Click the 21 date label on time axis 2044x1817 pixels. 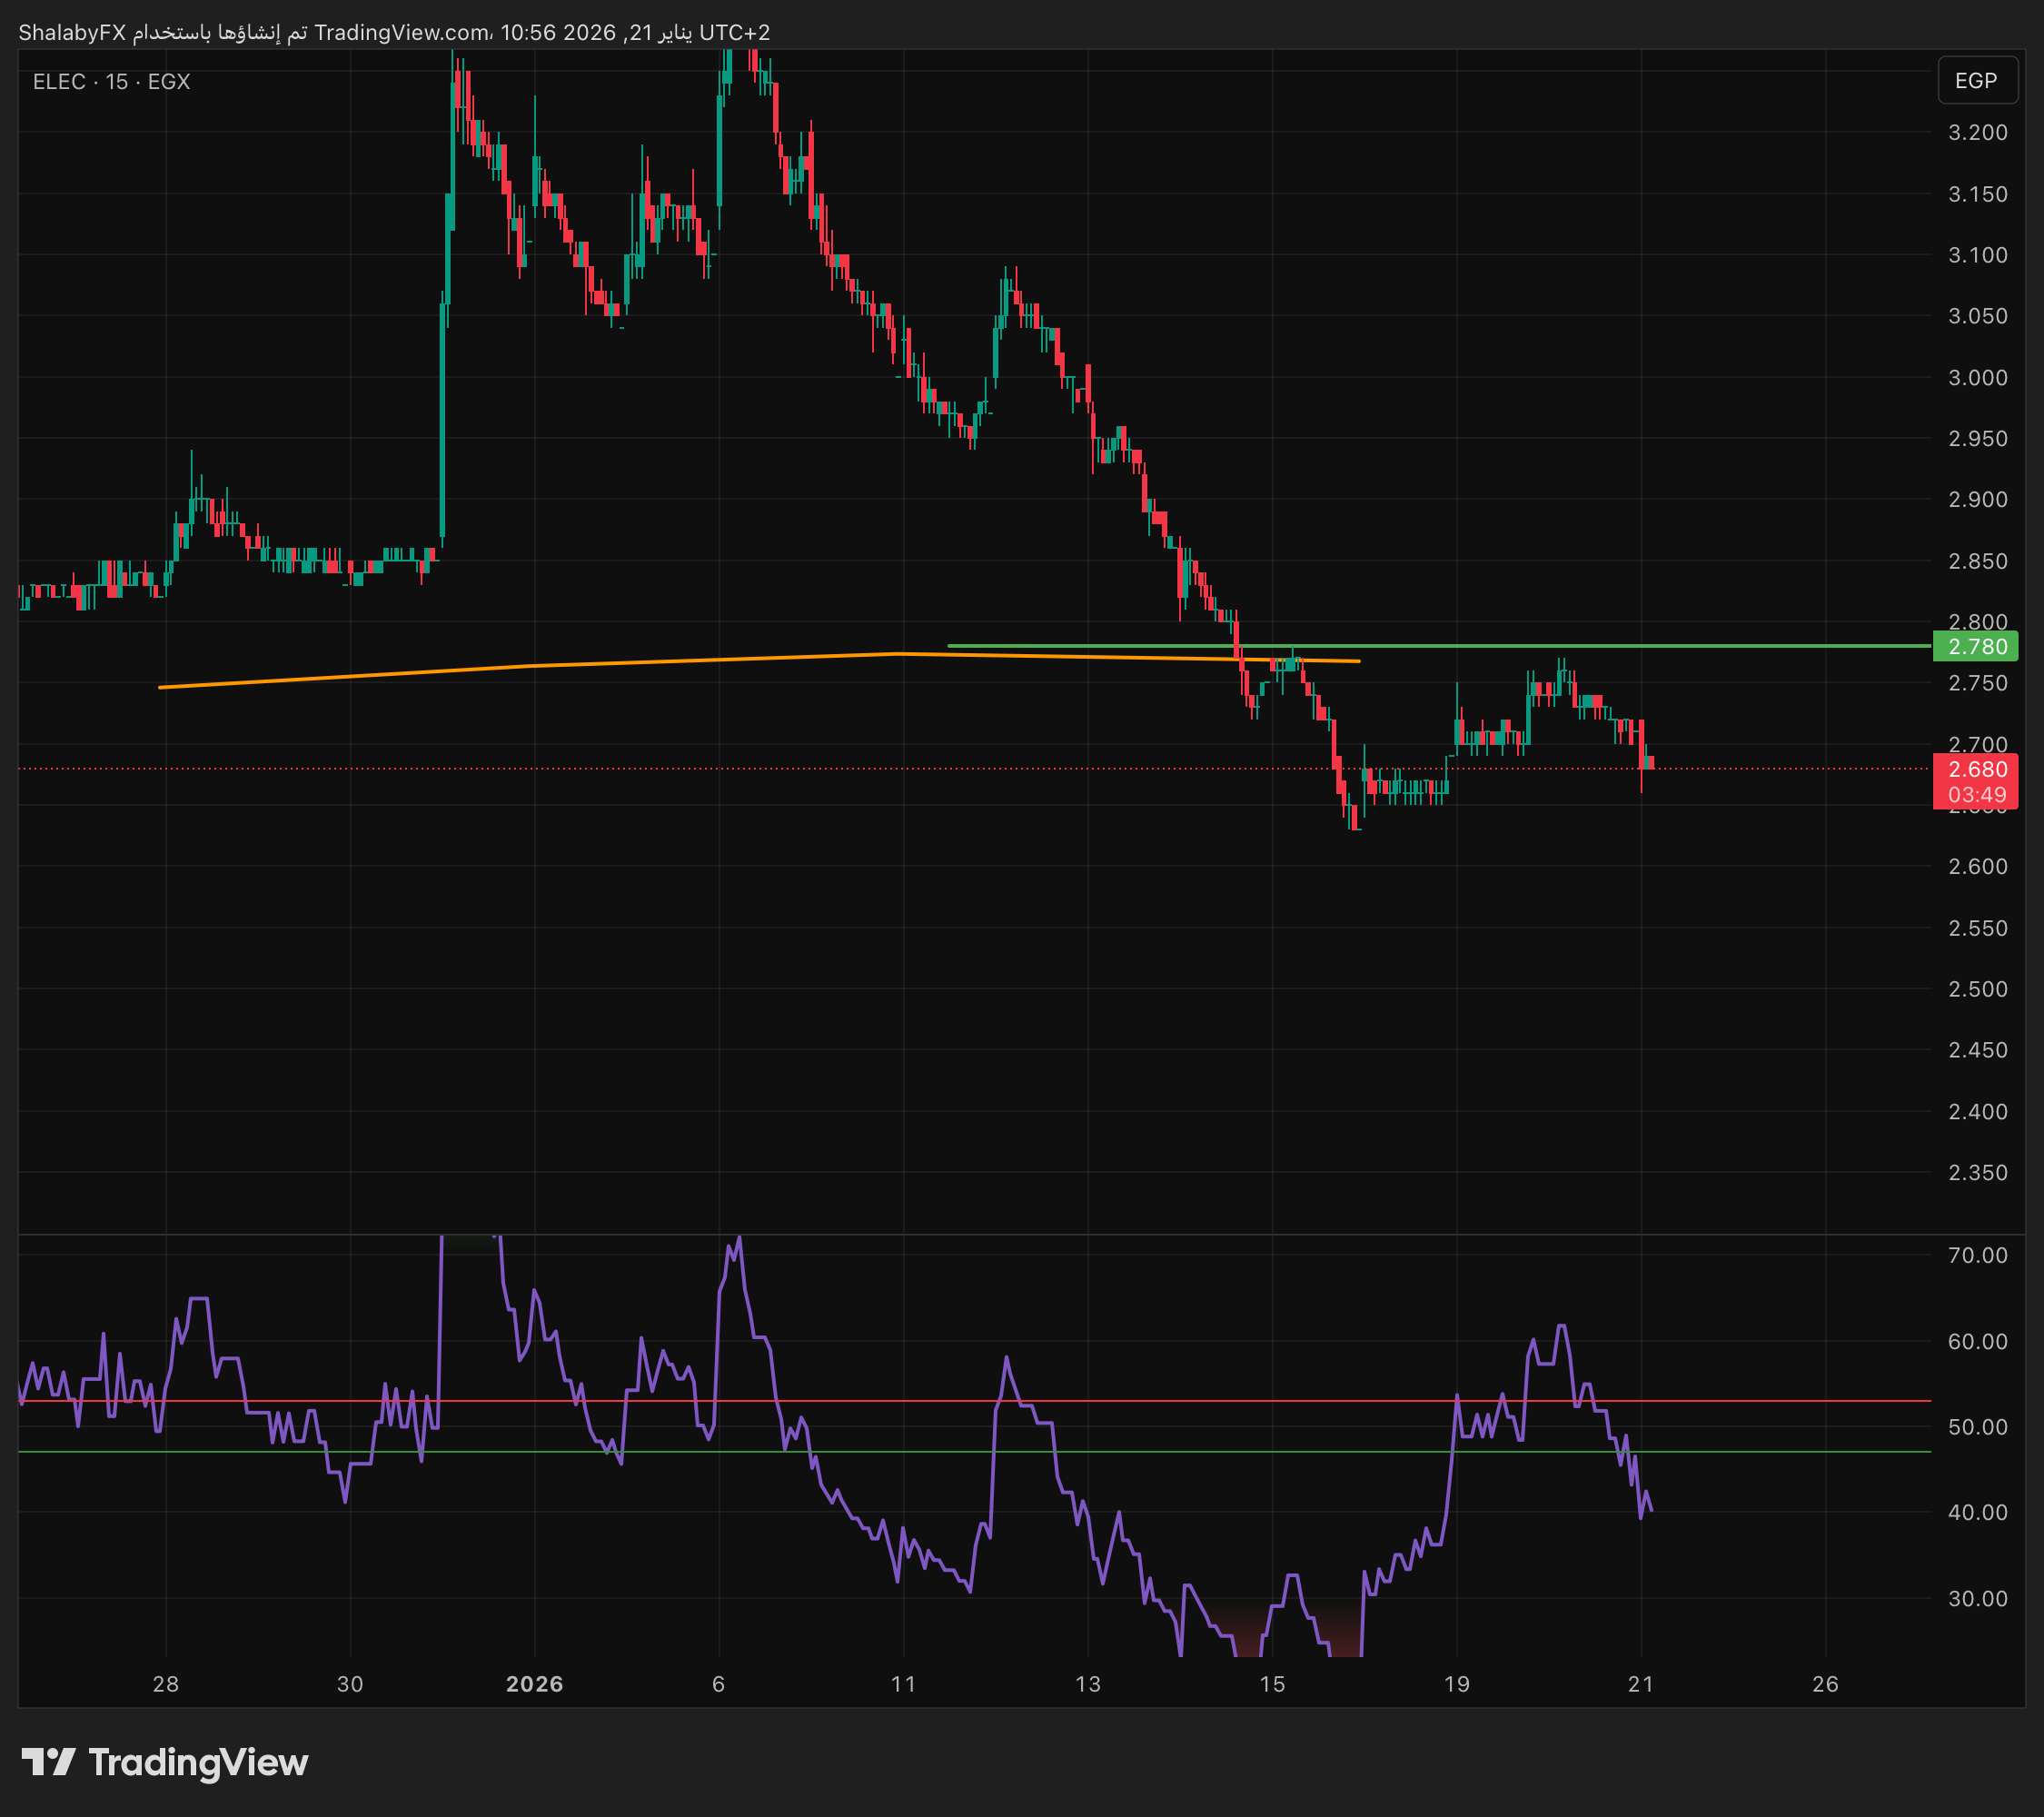[1640, 1684]
